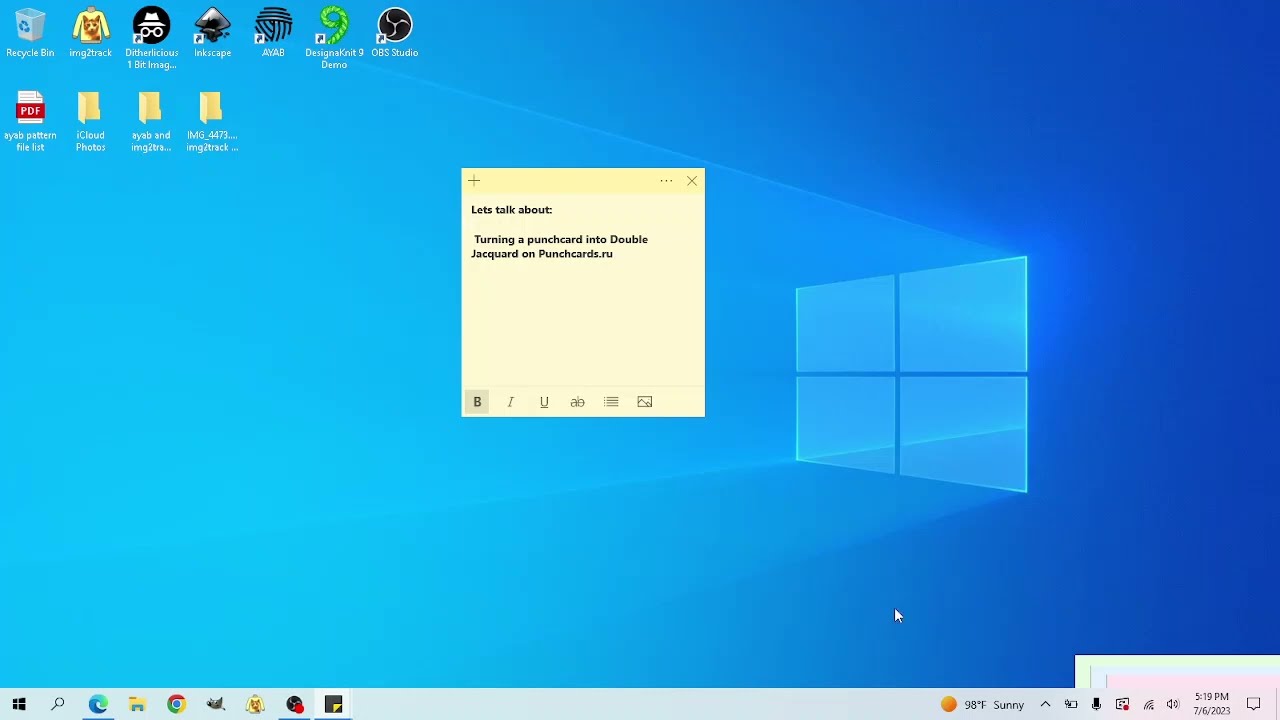Expand the hidden system tray icons chevron
This screenshot has width=1280, height=720.
coord(1045,705)
